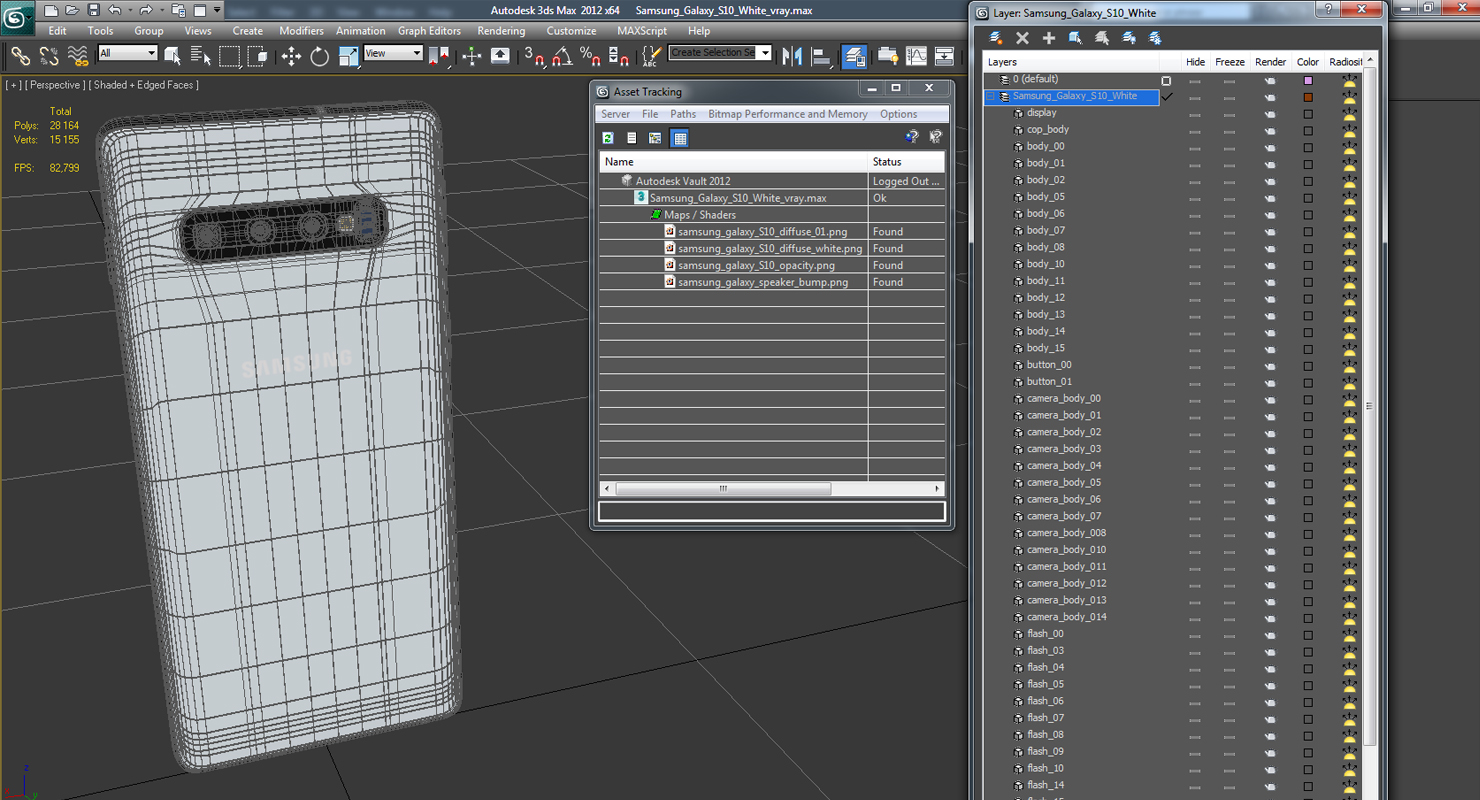Open the Angle Snap toggle

(562, 56)
